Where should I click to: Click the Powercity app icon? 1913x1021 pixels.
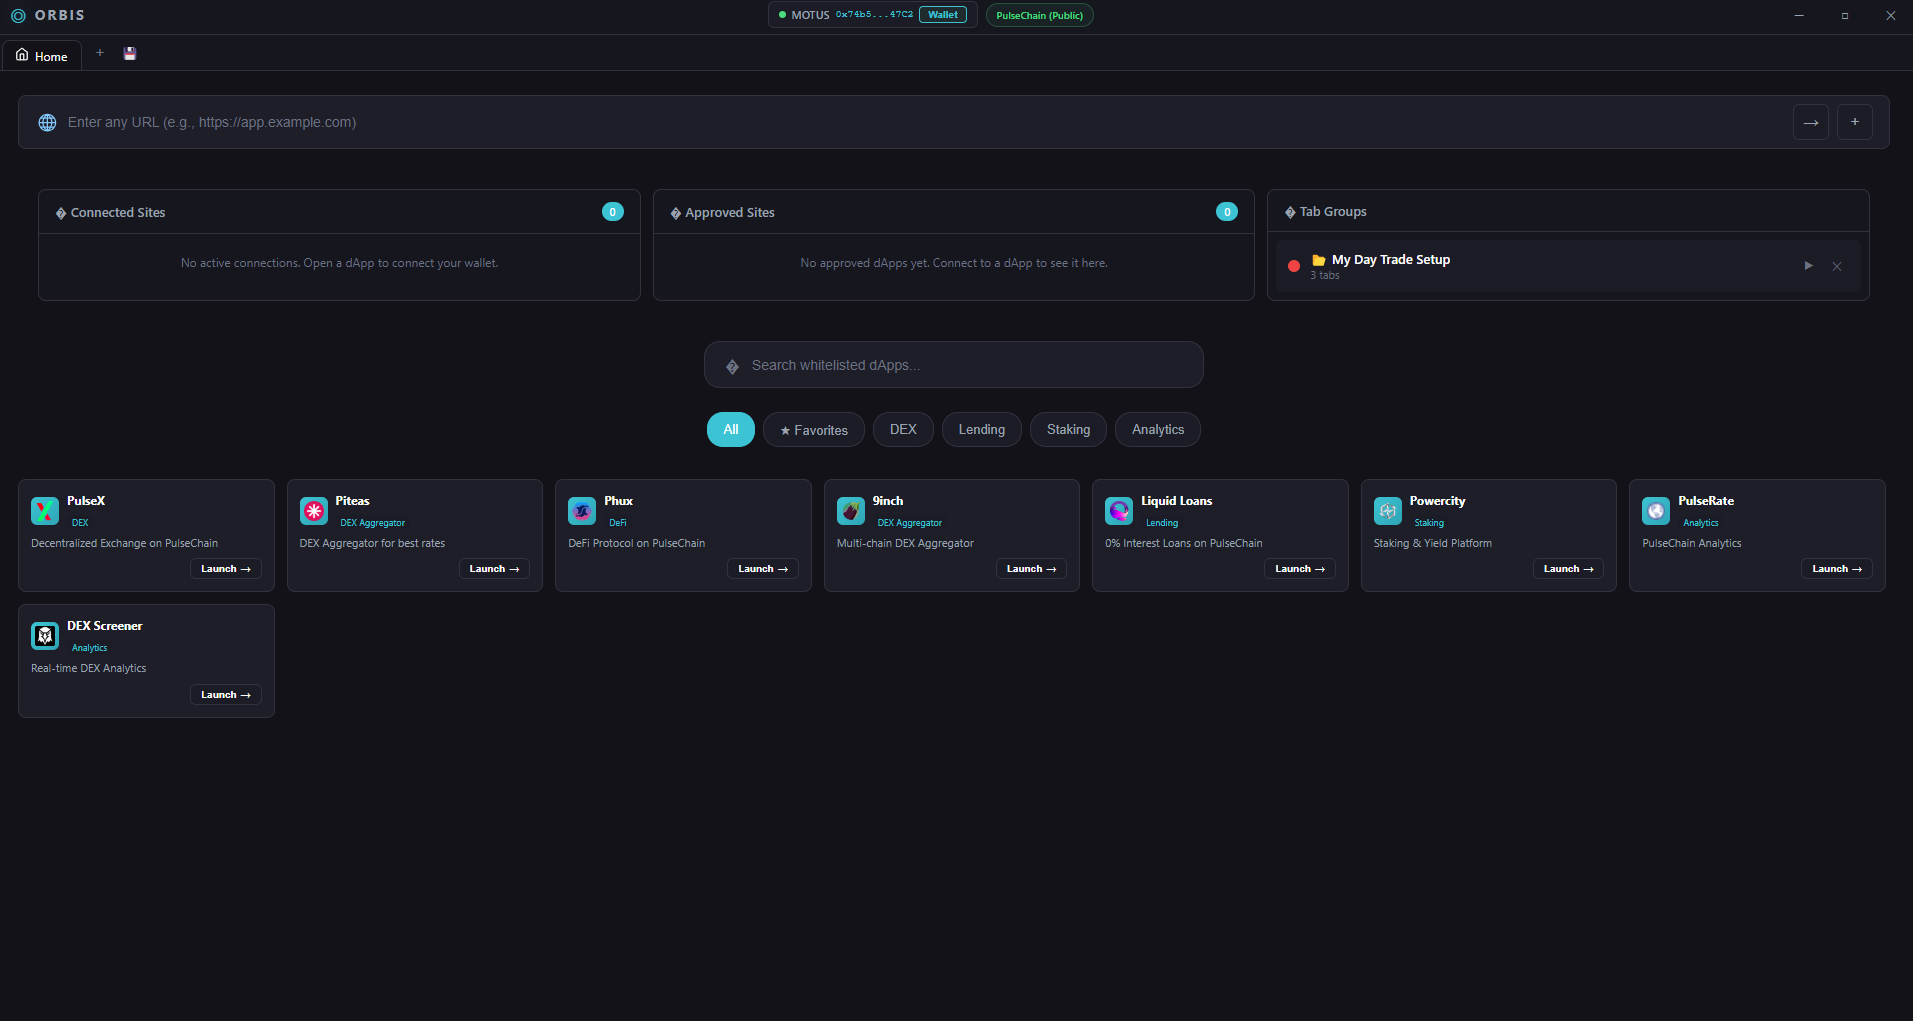coord(1388,511)
